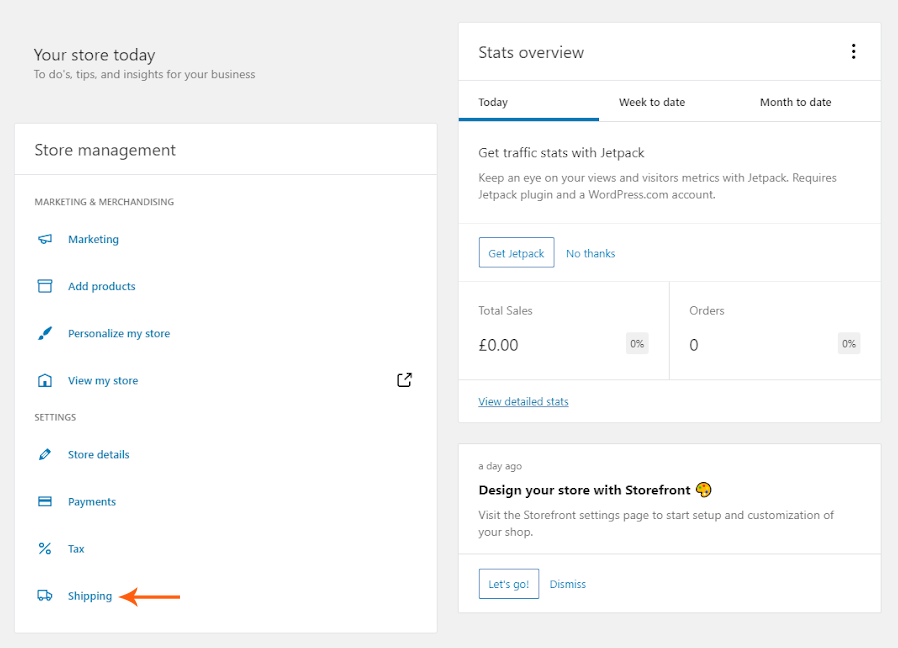Image resolution: width=898 pixels, height=648 pixels.
Task: Open the View detailed stats link
Action: pos(523,402)
